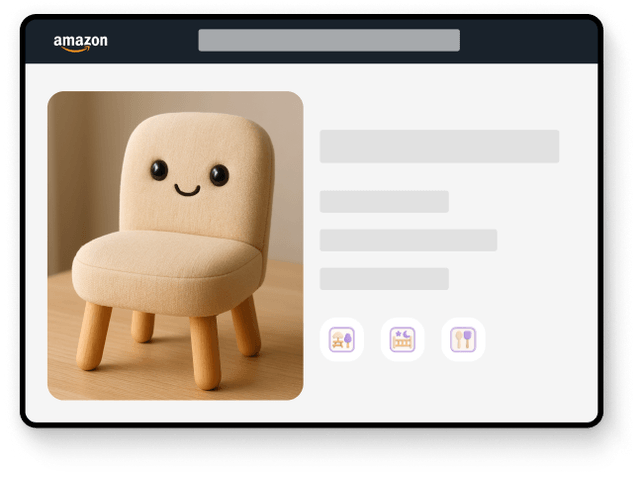
Task: Click the chair's front-right wooden leg
Action: click(204, 350)
